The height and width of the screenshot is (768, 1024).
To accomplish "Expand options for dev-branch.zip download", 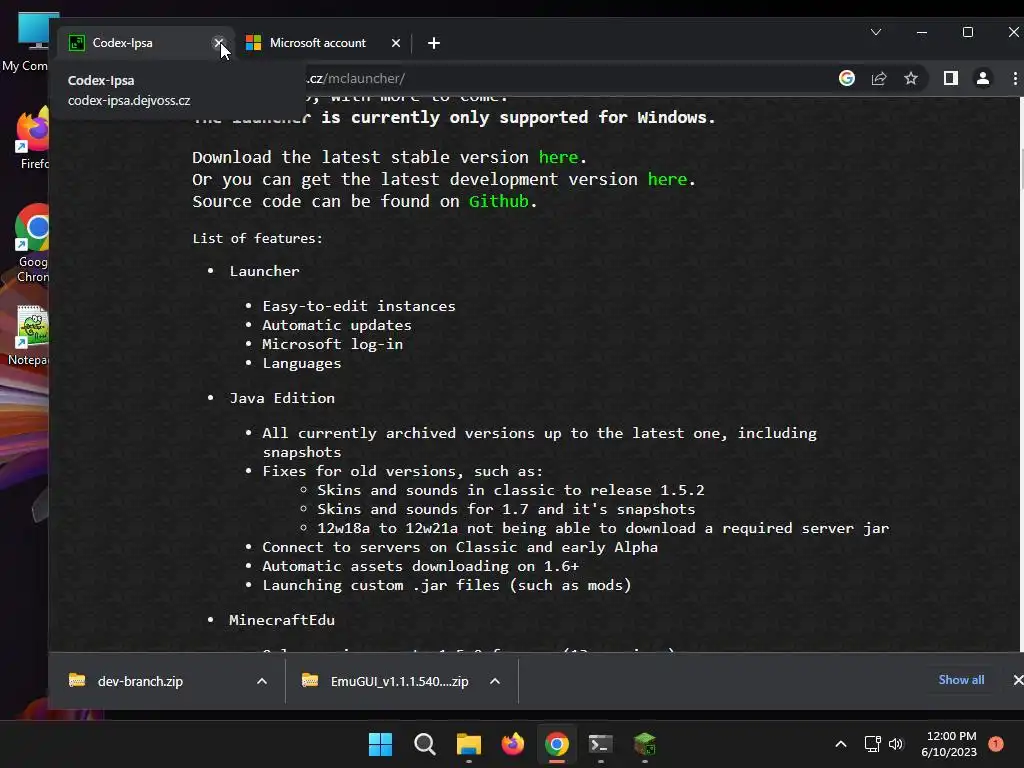I will point(262,681).
